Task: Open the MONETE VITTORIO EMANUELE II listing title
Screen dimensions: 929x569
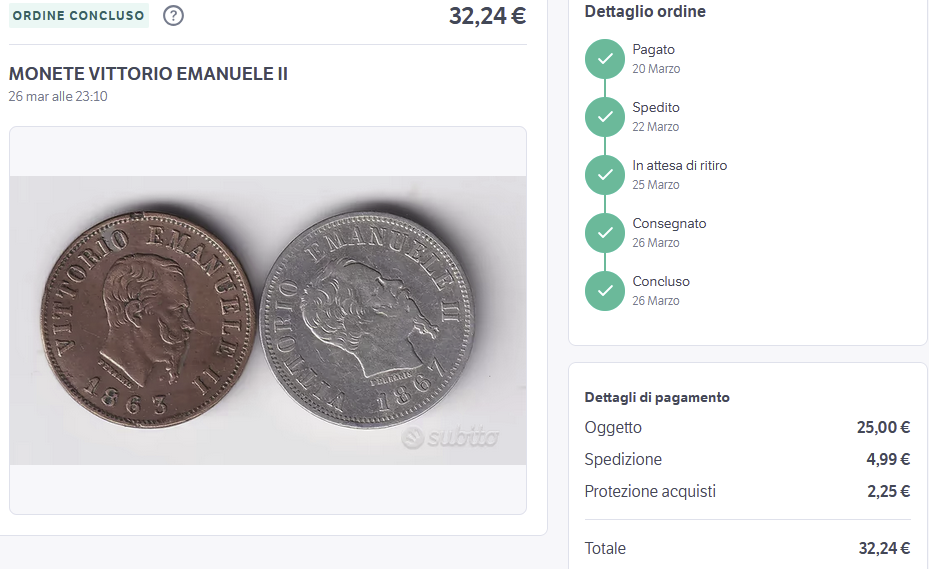Action: (148, 74)
